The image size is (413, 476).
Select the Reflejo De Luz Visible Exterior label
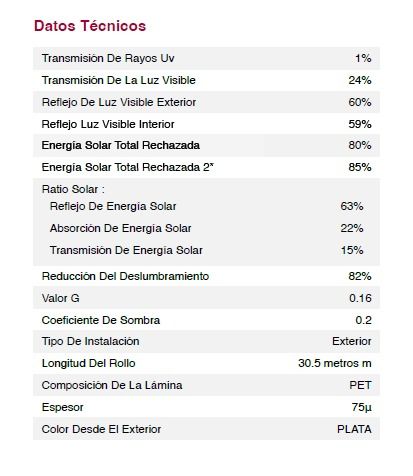119,102
